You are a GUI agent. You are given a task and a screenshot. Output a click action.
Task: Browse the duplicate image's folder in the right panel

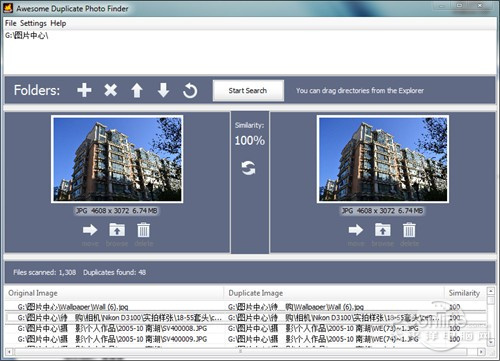click(x=383, y=230)
